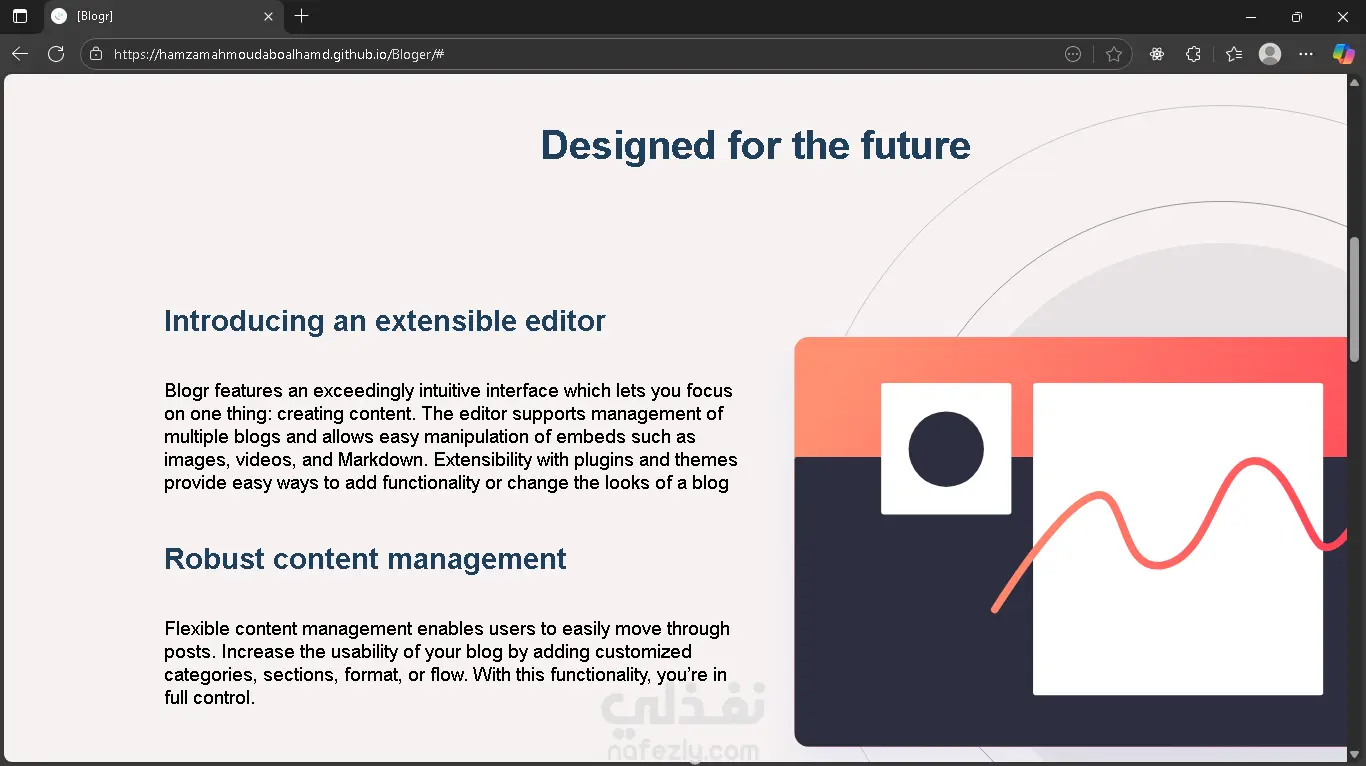The height and width of the screenshot is (766, 1366).
Task: Open the Copilot sidebar icon
Action: [1343, 54]
